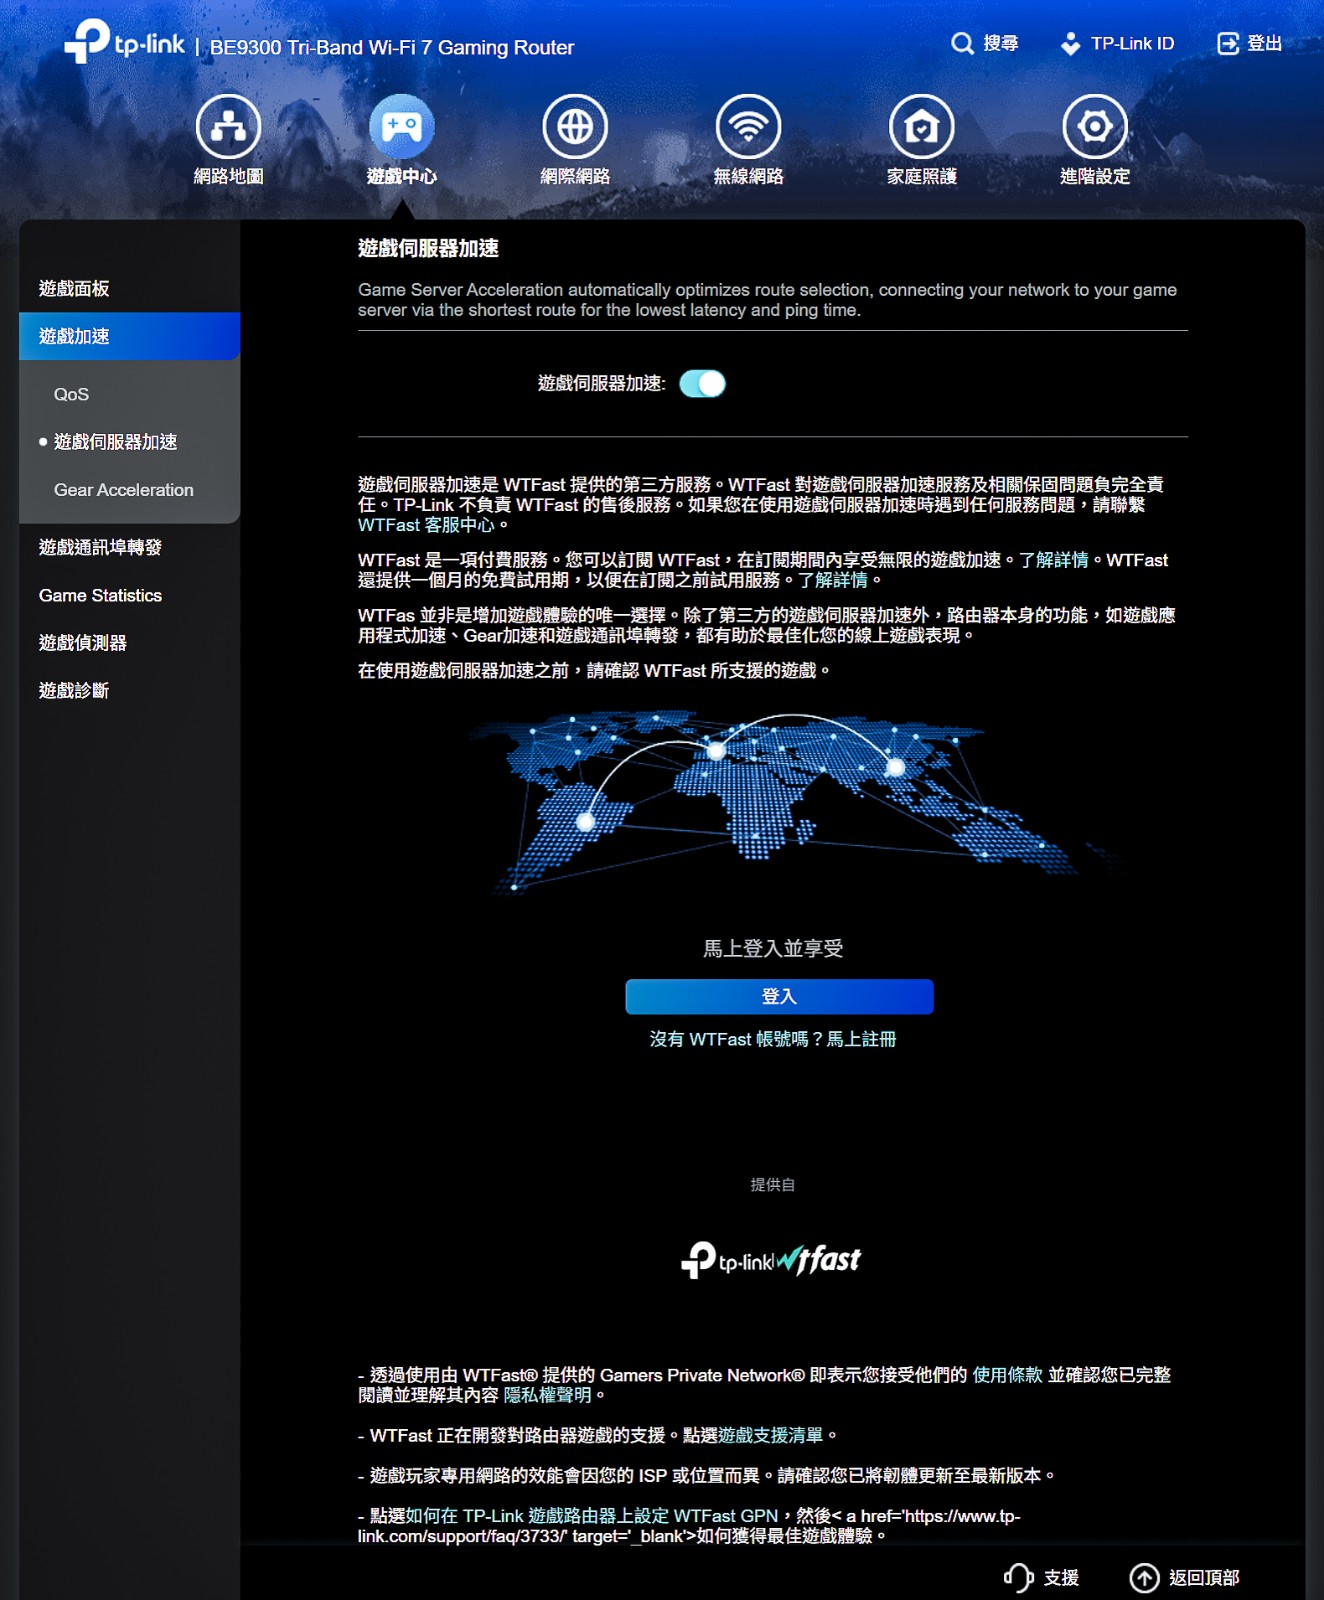This screenshot has height=1600, width=1324.
Task: Click the 返回頂部 text at bottom
Action: (1204, 1578)
